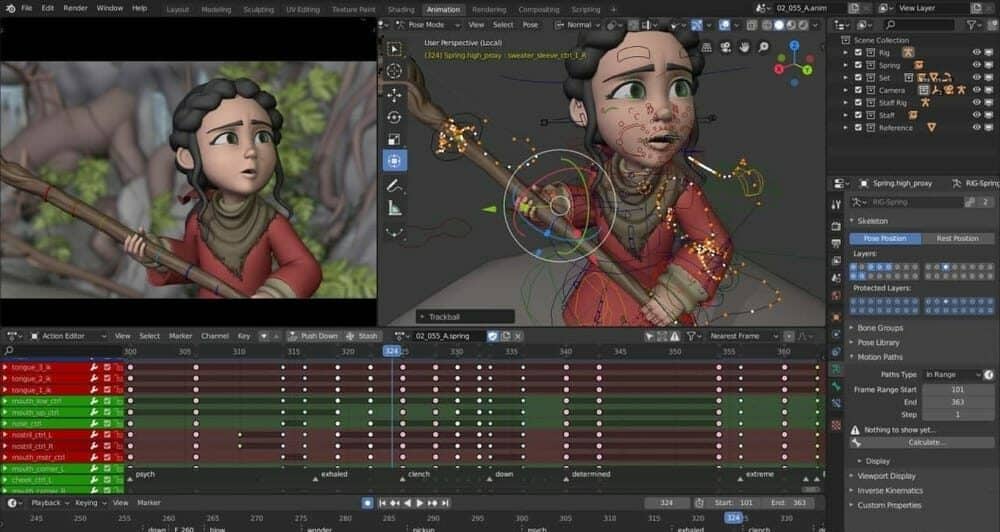Viewport: 1000px width, 532px height.
Task: Open the object data armature properties tab
Action: (x=836, y=369)
